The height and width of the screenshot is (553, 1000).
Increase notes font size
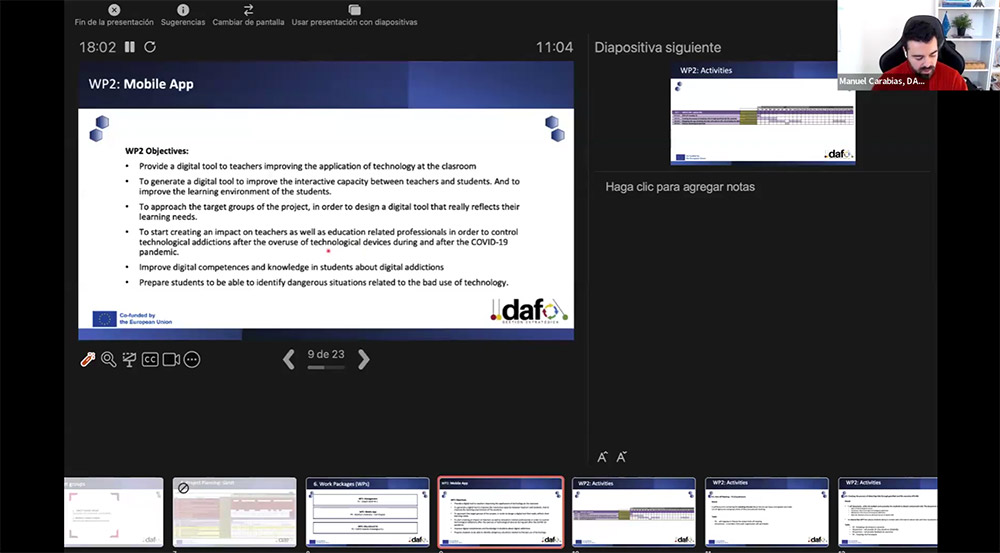(602, 457)
